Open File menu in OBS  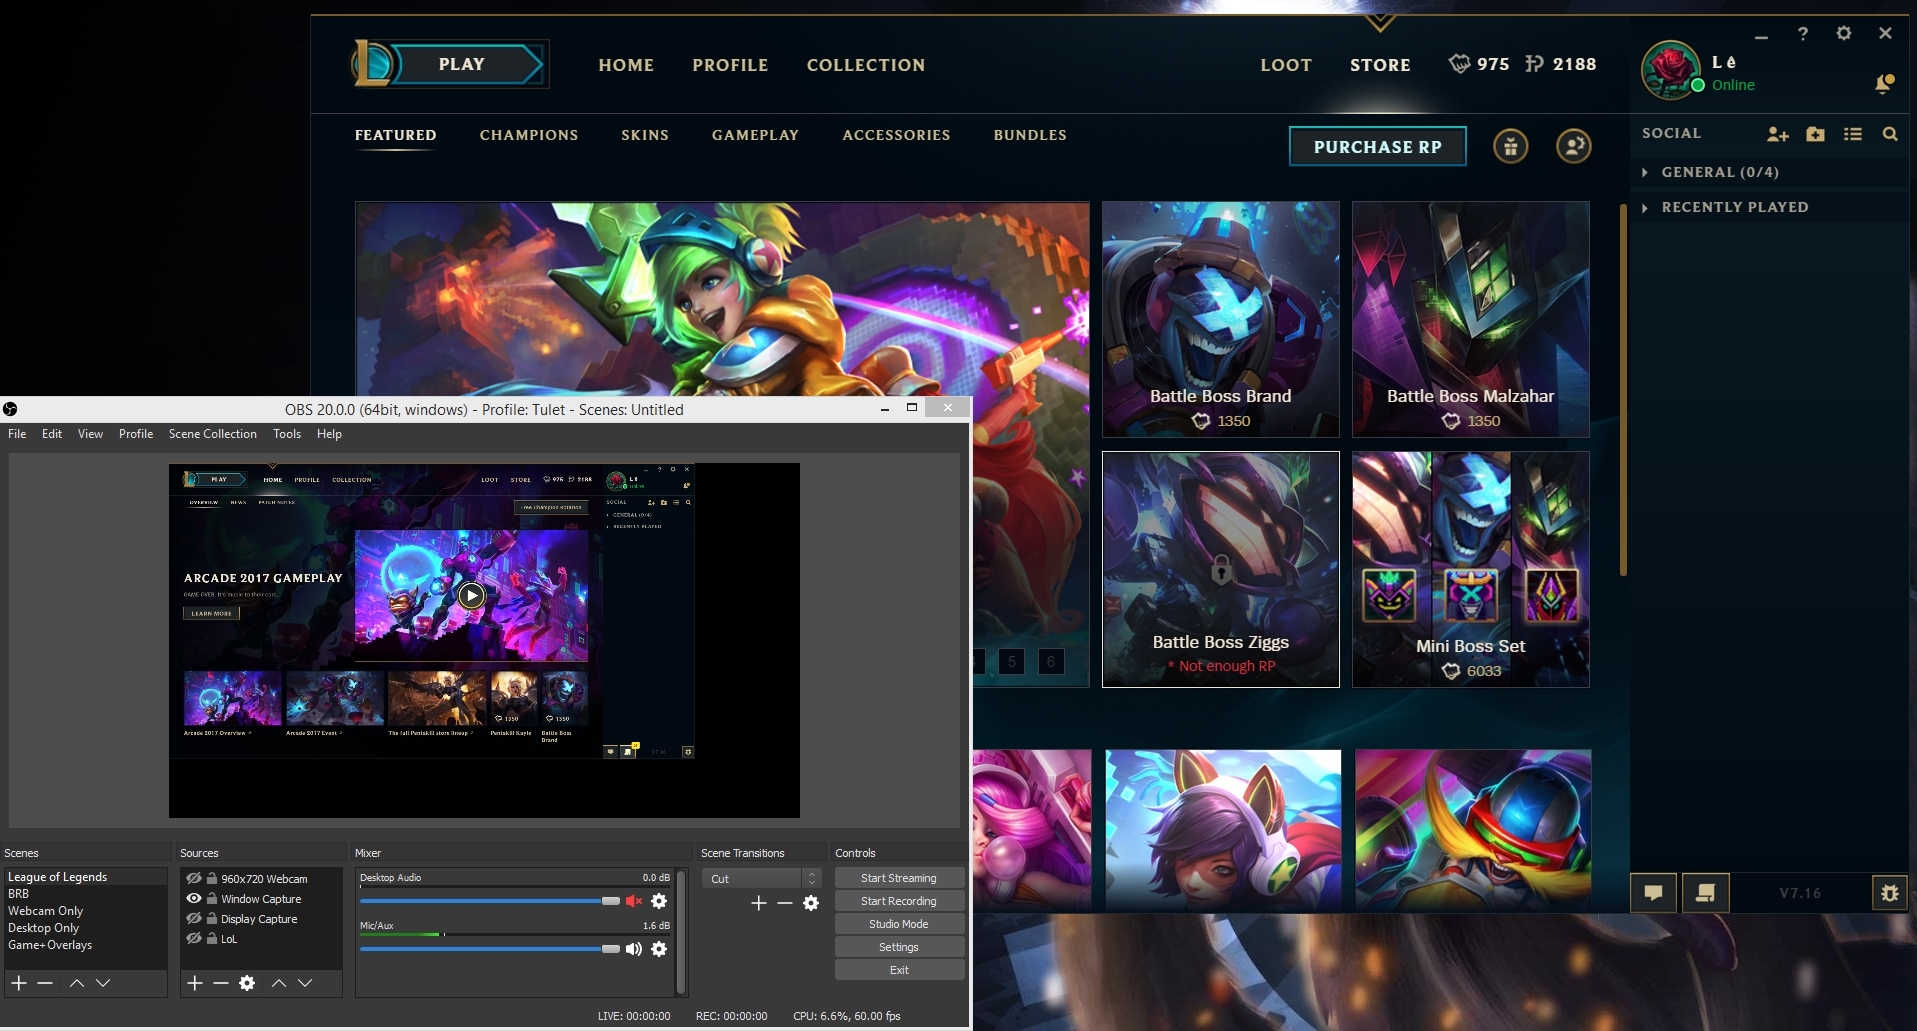[x=17, y=434]
